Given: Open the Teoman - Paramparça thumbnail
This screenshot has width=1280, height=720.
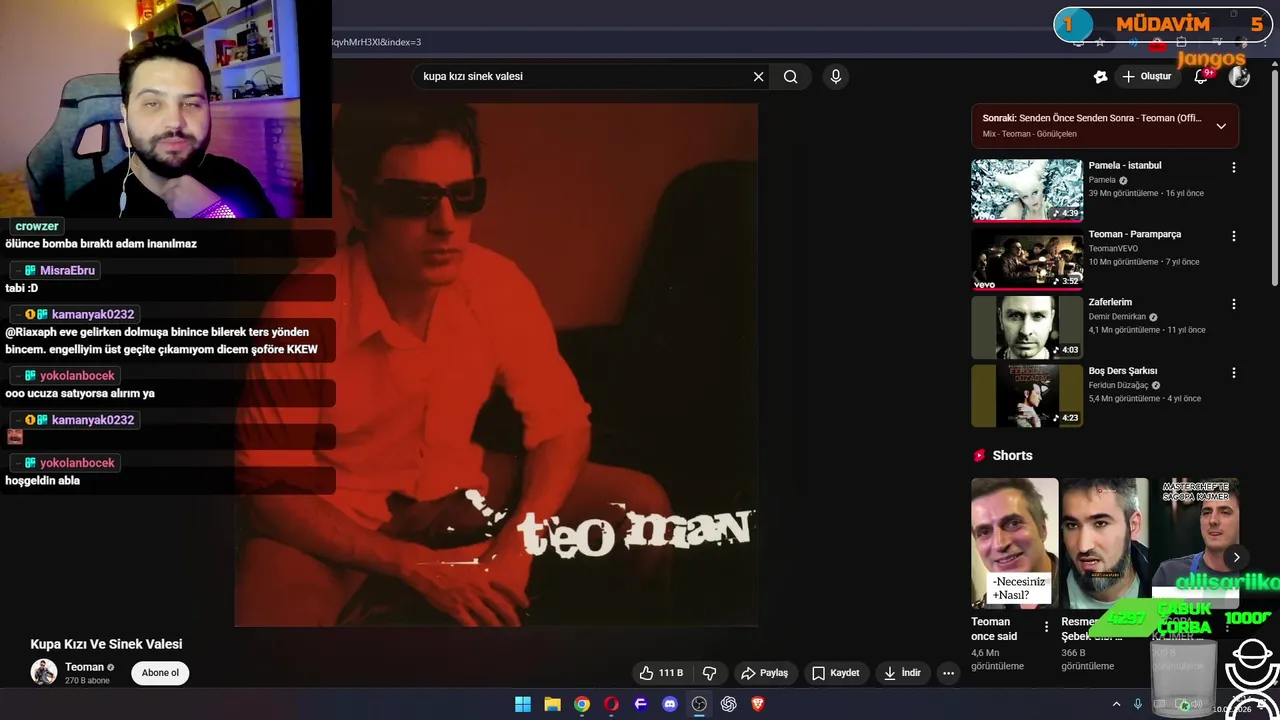Looking at the screenshot, I should (1027, 259).
